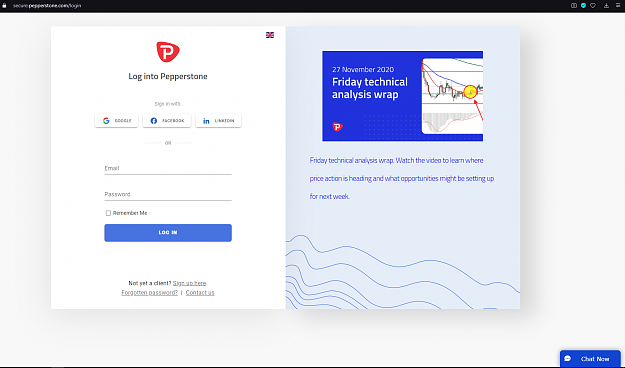Click the secure.pepperstone.com/login address bar URL

click(x=47, y=6)
